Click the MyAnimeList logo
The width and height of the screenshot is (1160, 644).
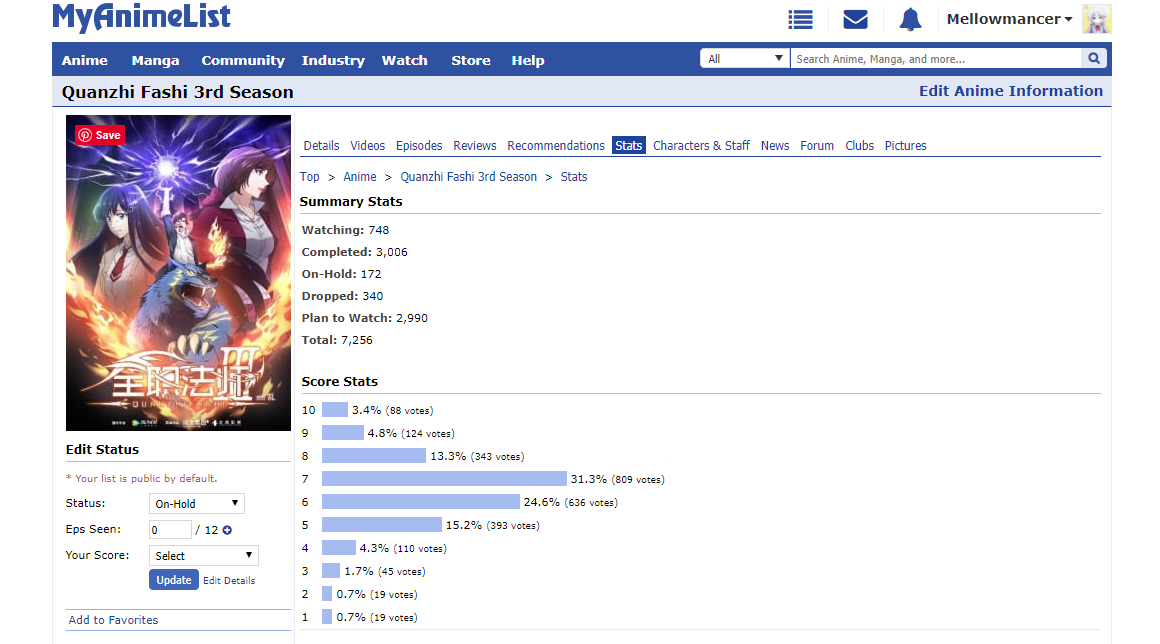click(x=141, y=17)
